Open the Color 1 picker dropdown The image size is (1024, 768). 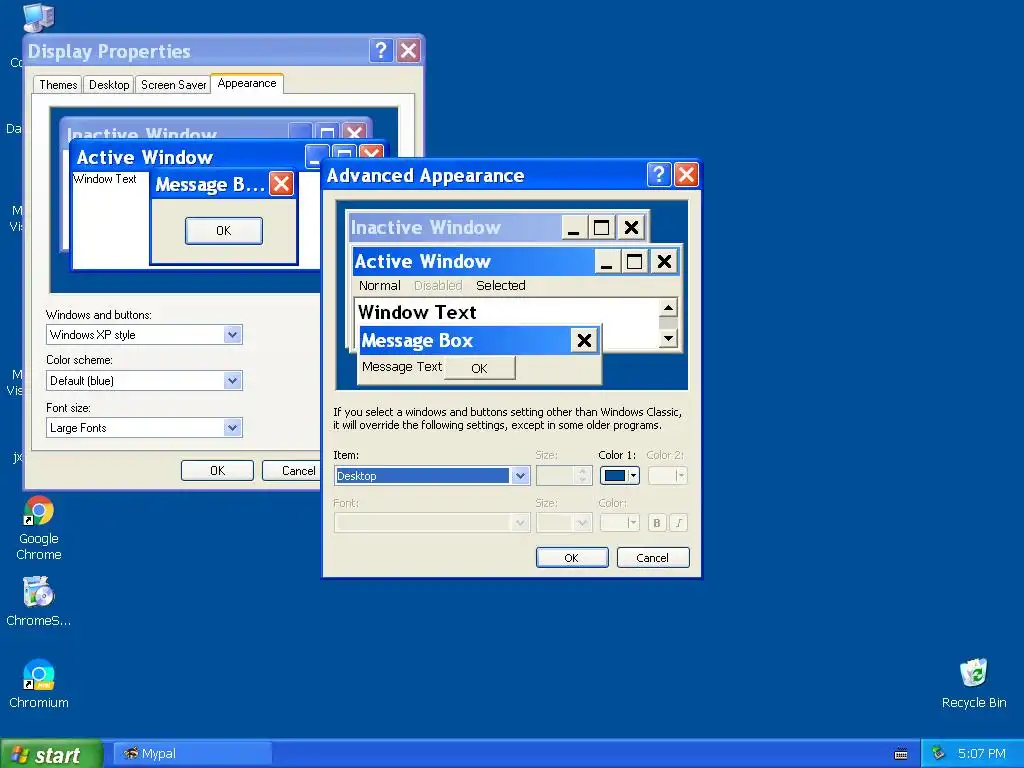[620, 476]
